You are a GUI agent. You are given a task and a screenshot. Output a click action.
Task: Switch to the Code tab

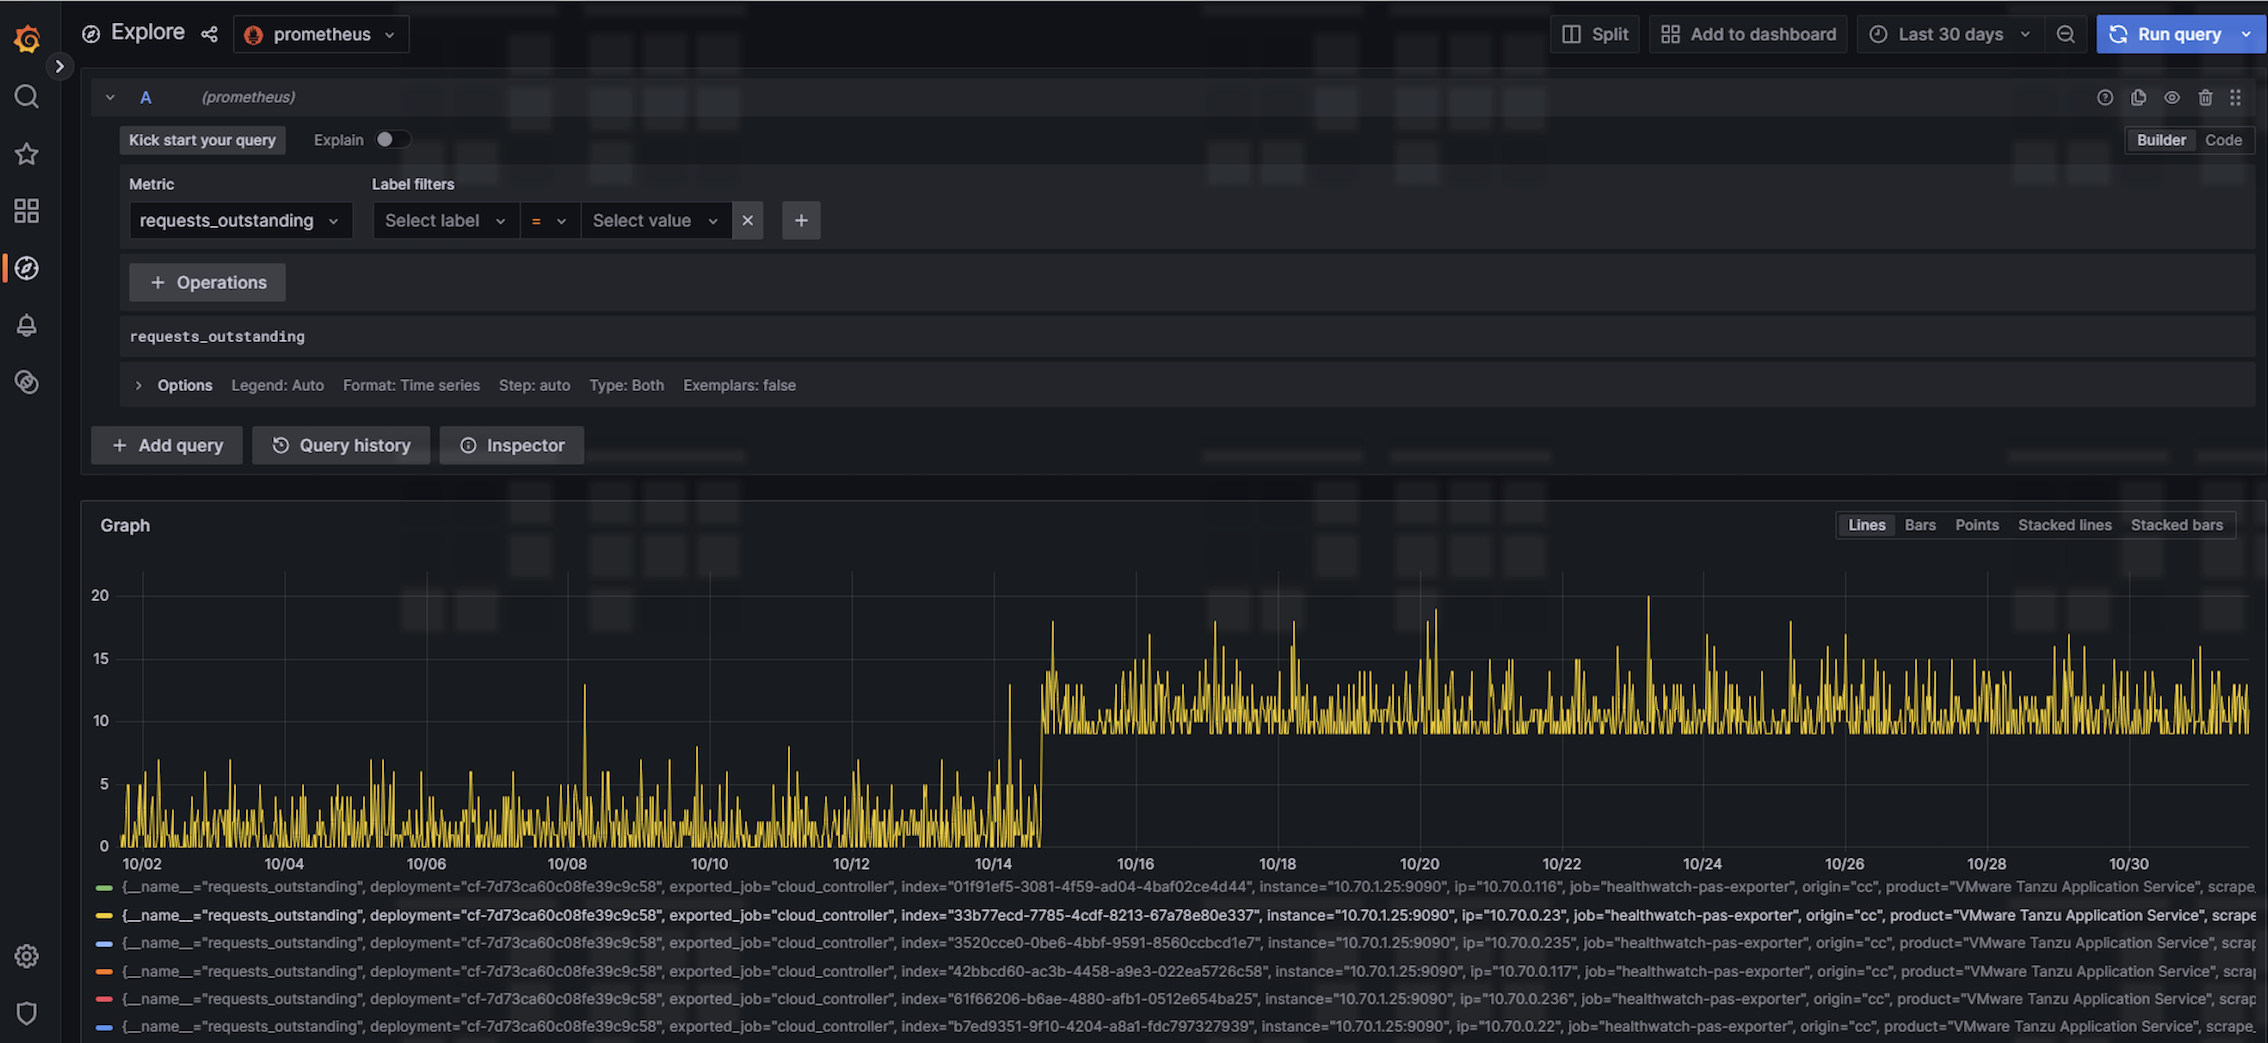[2223, 140]
